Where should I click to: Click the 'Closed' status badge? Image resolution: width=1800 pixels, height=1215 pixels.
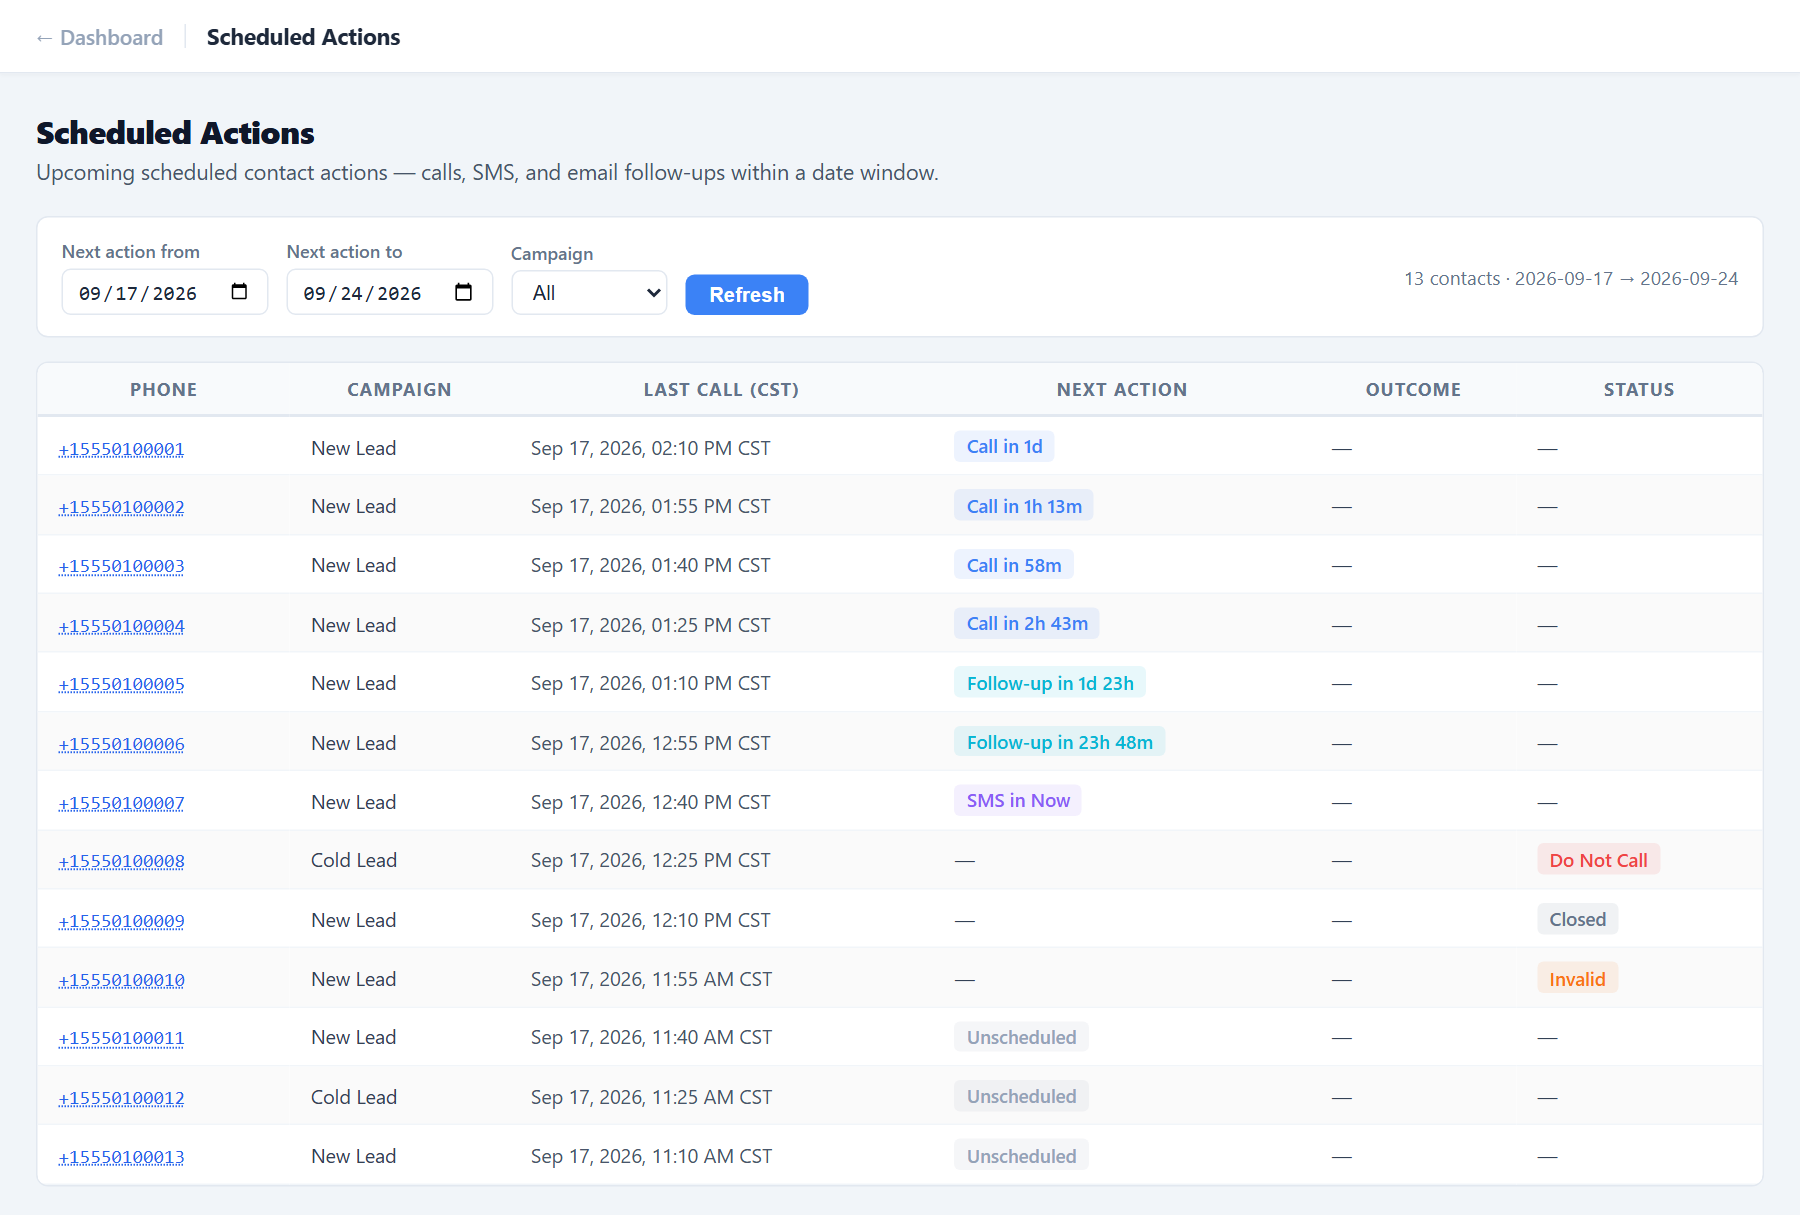[1577, 919]
